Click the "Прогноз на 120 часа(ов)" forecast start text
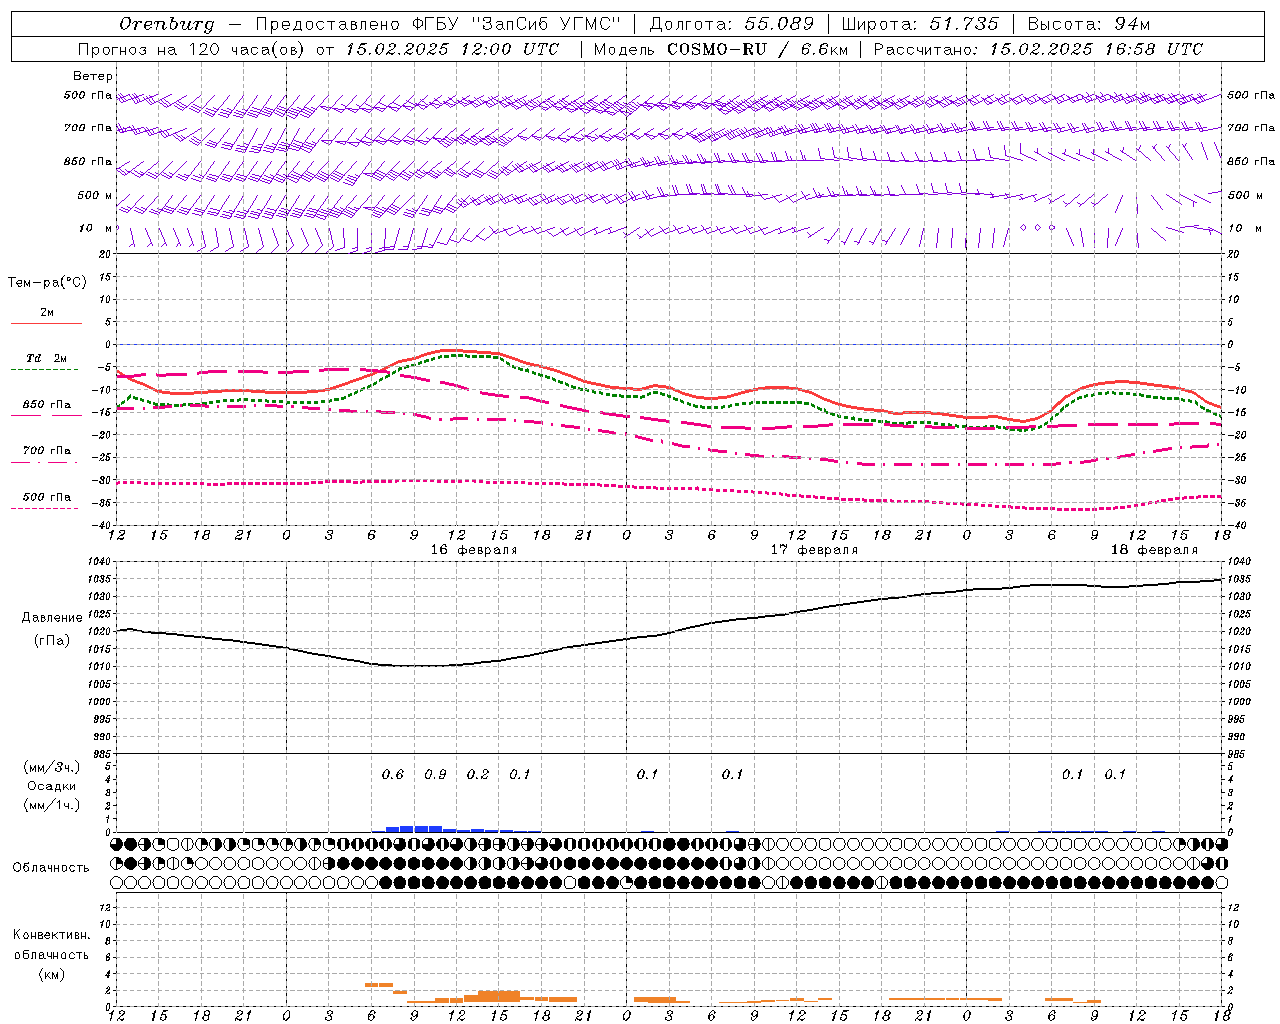 pyautogui.click(x=193, y=49)
